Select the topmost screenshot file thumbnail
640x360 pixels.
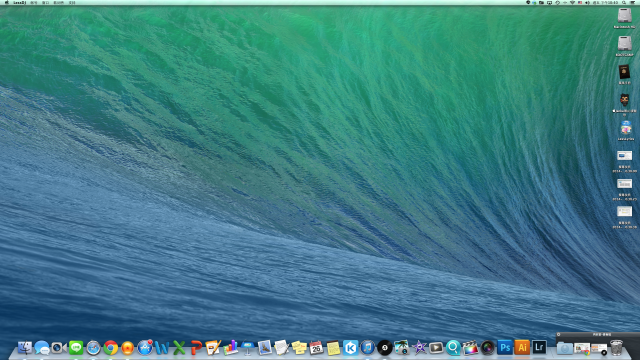(624, 156)
